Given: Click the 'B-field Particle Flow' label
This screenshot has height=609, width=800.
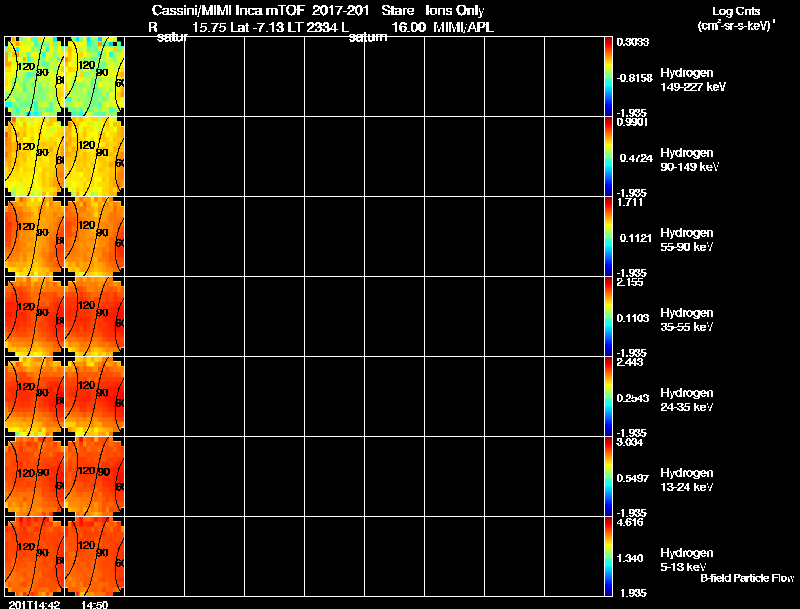Looking at the screenshot, I should pyautogui.click(x=747, y=578).
